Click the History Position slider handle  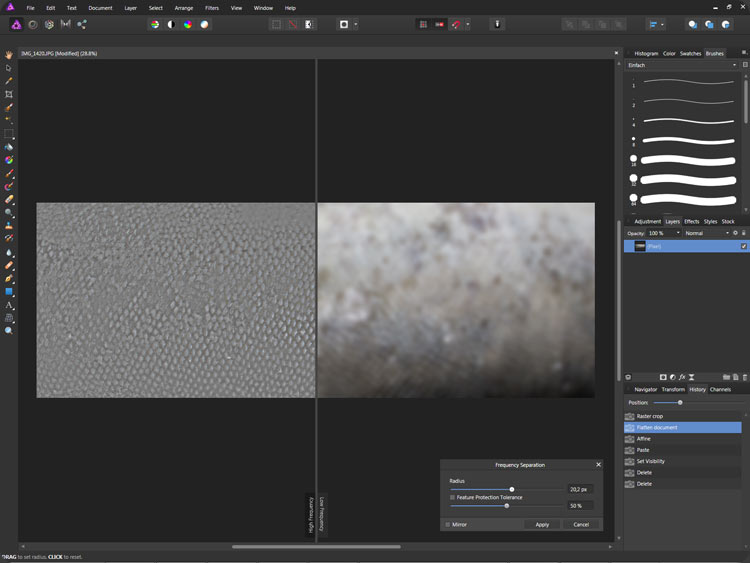click(x=680, y=403)
